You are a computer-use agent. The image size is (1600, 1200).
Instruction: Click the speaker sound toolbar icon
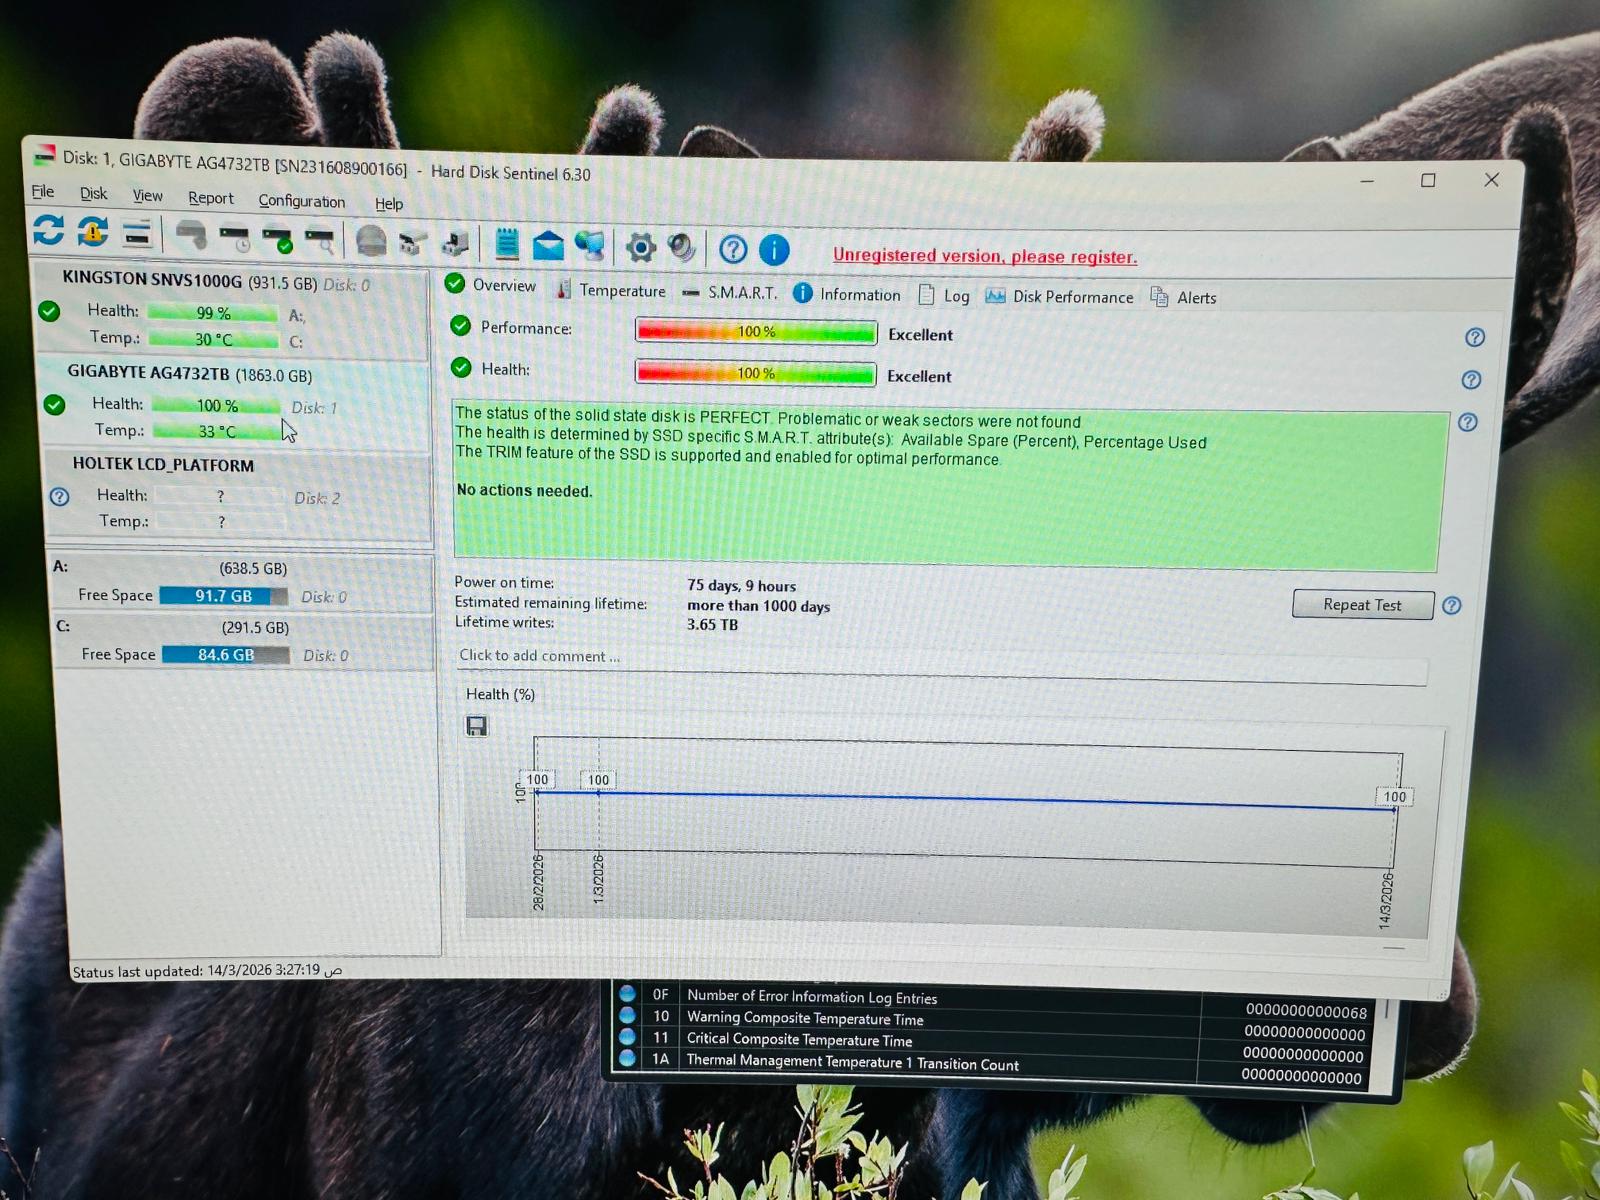pos(682,247)
